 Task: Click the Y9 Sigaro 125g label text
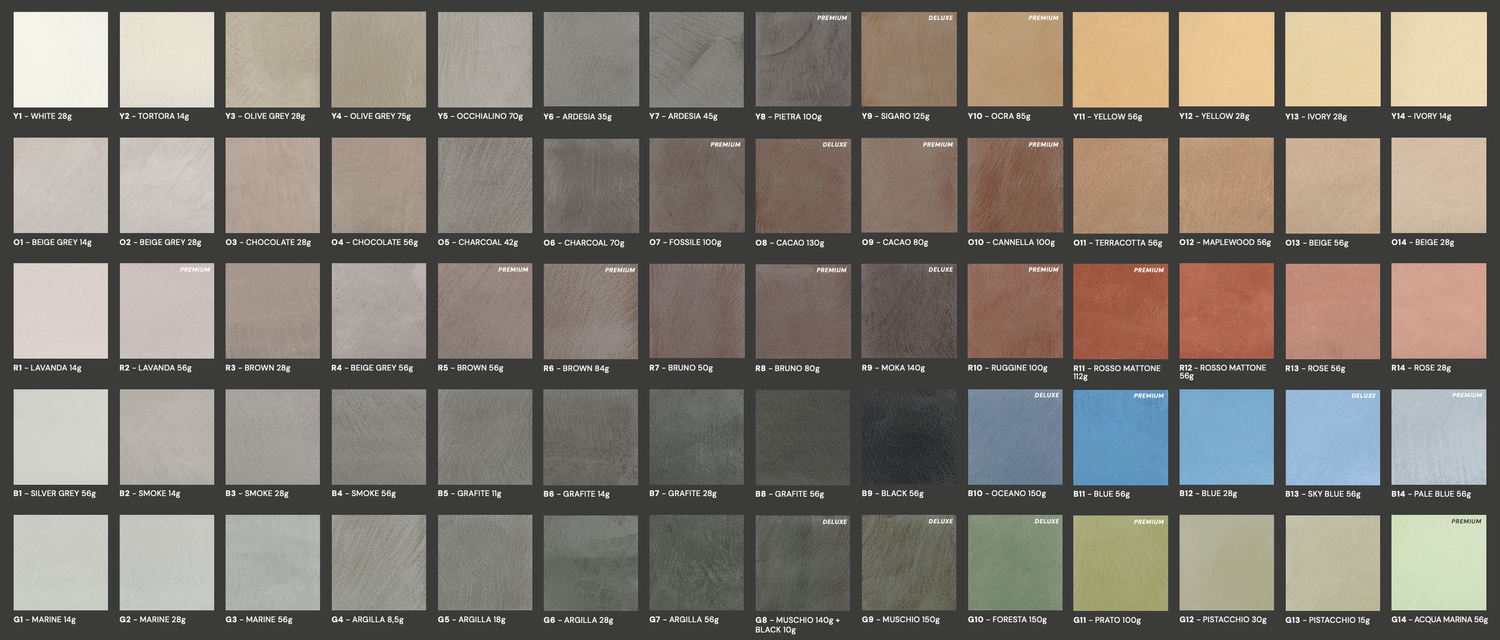tap(896, 117)
